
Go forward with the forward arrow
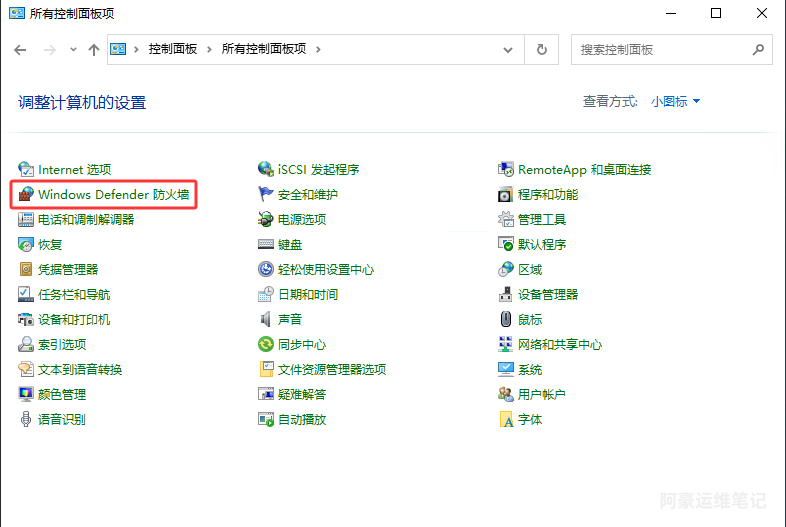49,50
